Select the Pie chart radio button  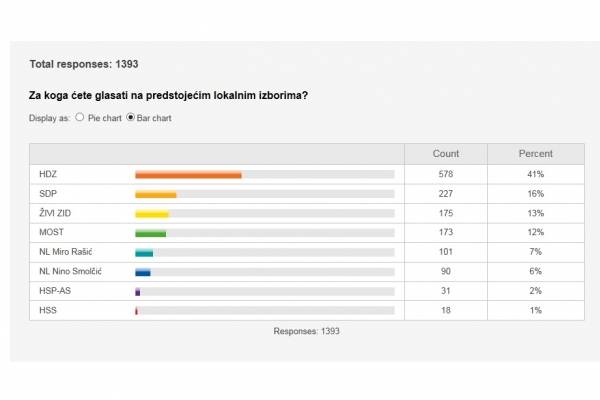coord(80,117)
